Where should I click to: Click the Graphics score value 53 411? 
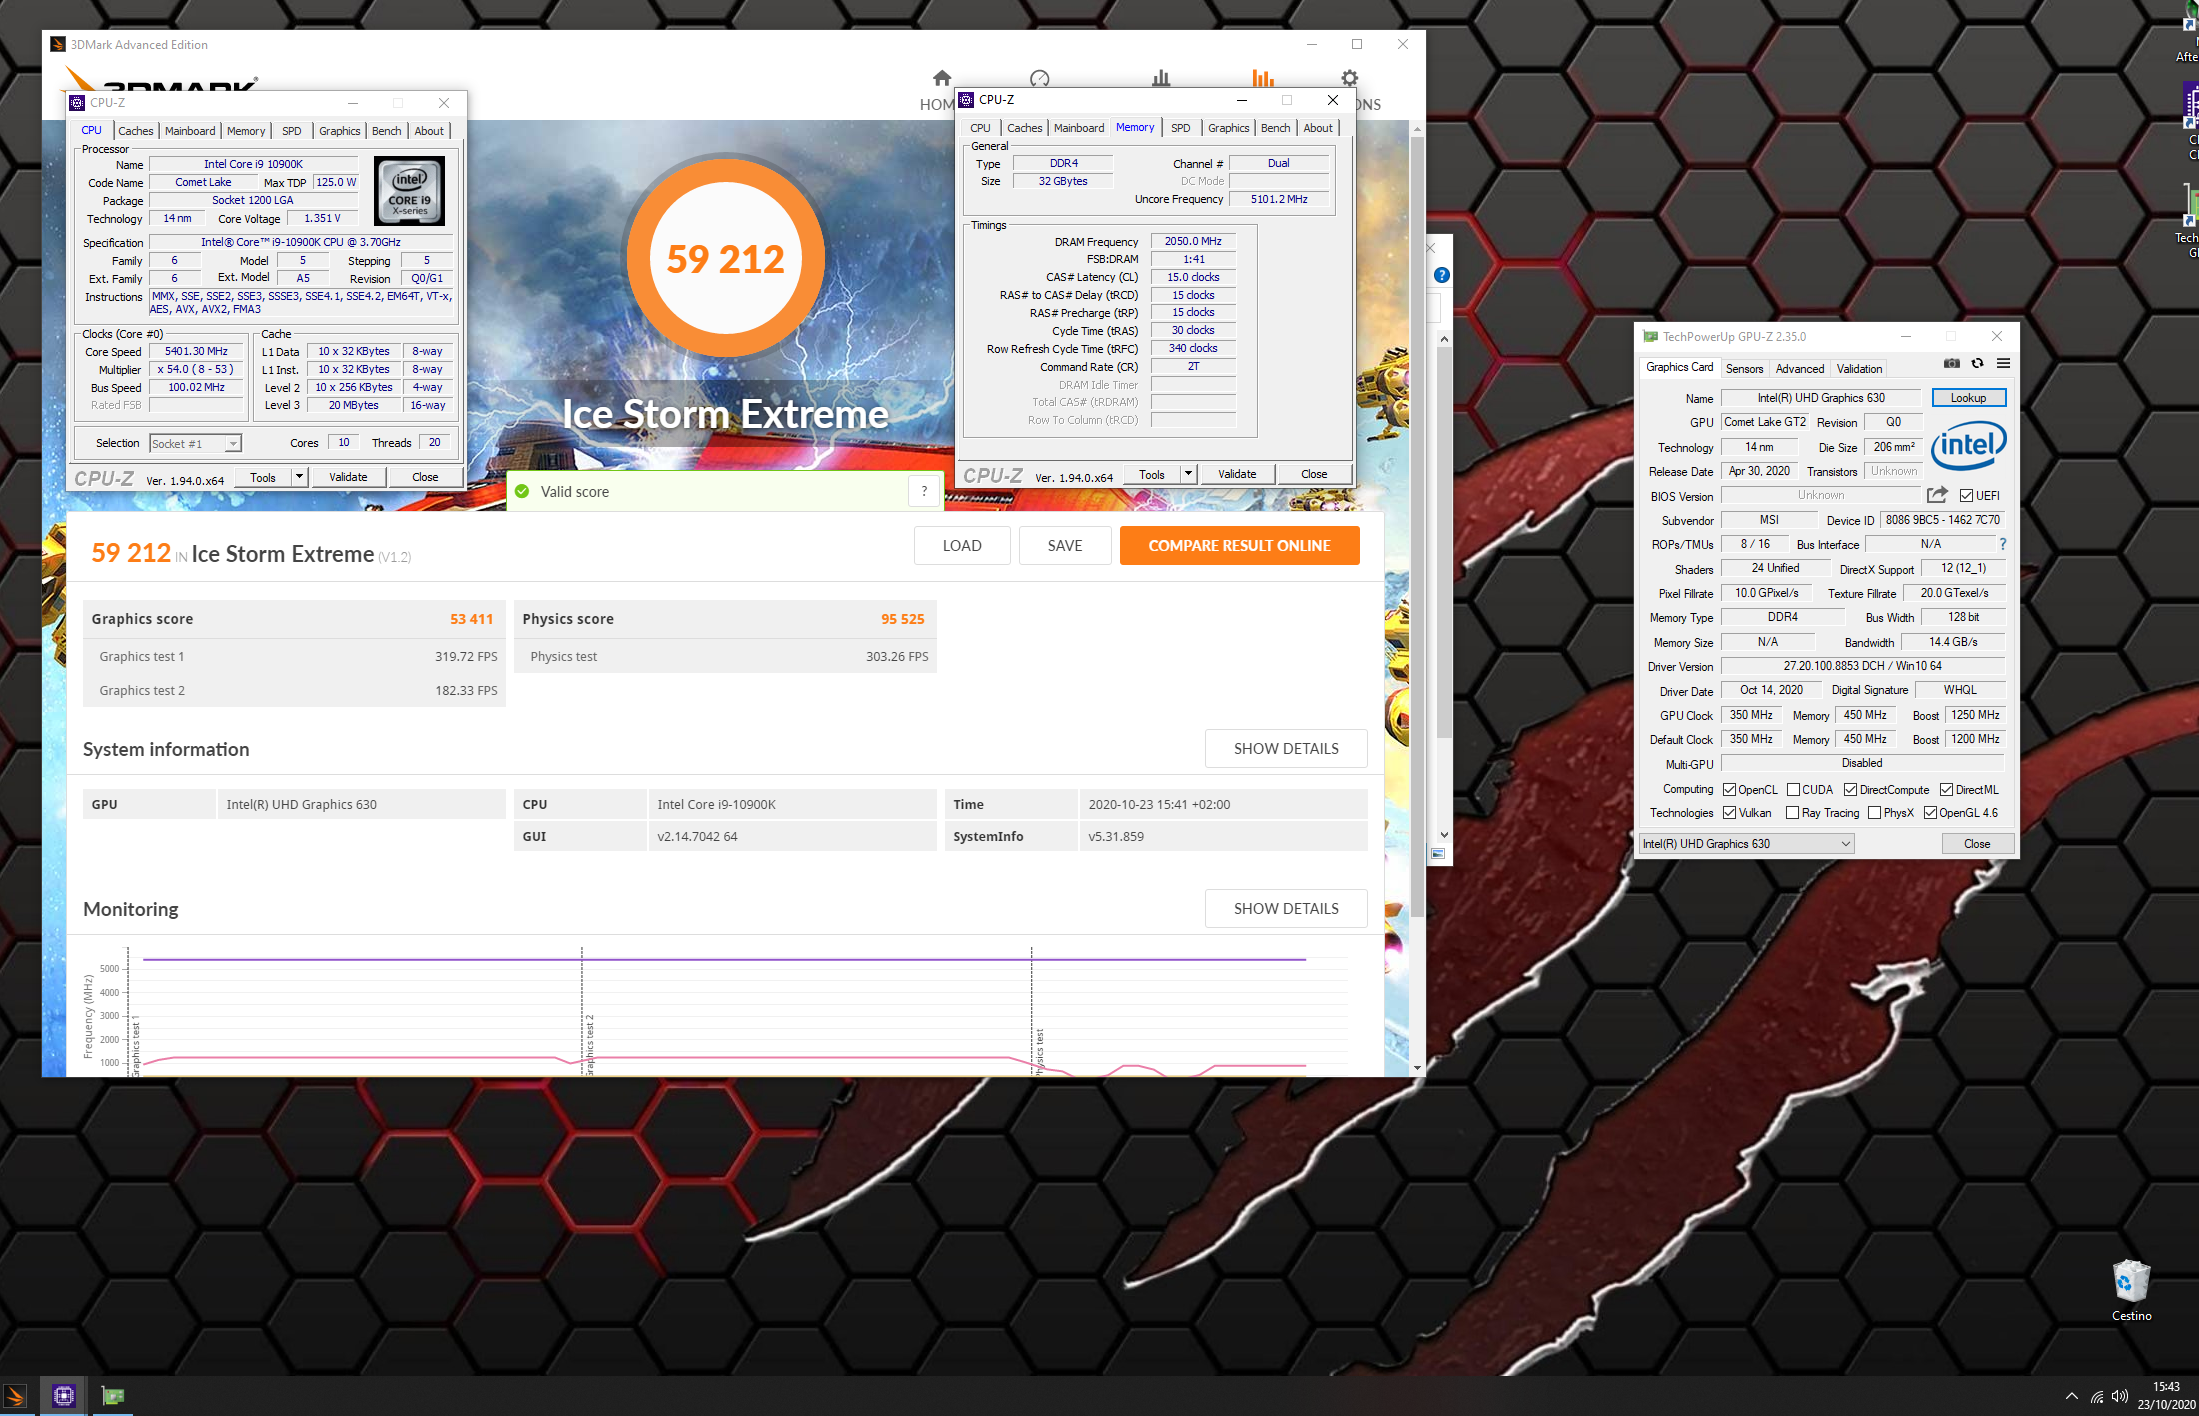coord(471,619)
